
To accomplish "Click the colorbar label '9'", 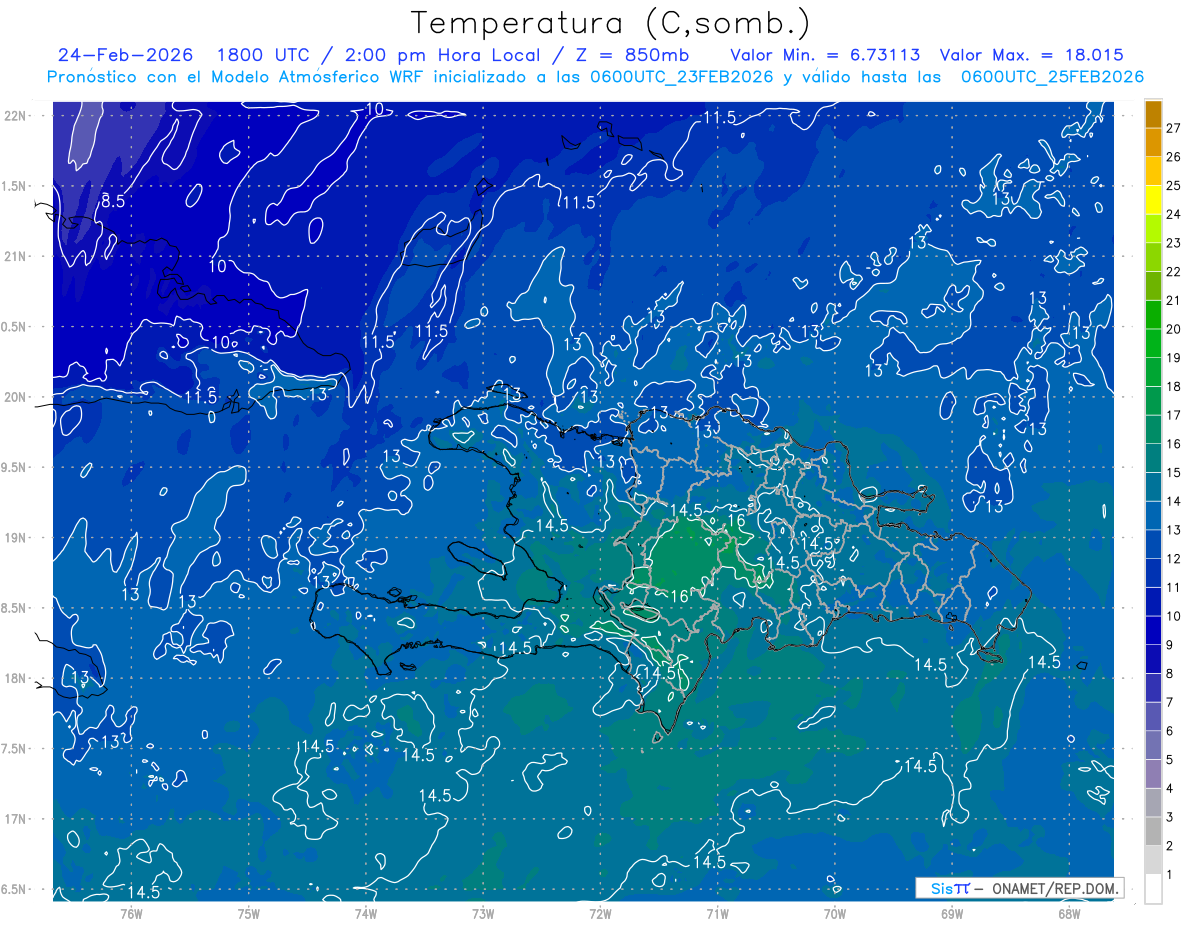I will 1169,645.
